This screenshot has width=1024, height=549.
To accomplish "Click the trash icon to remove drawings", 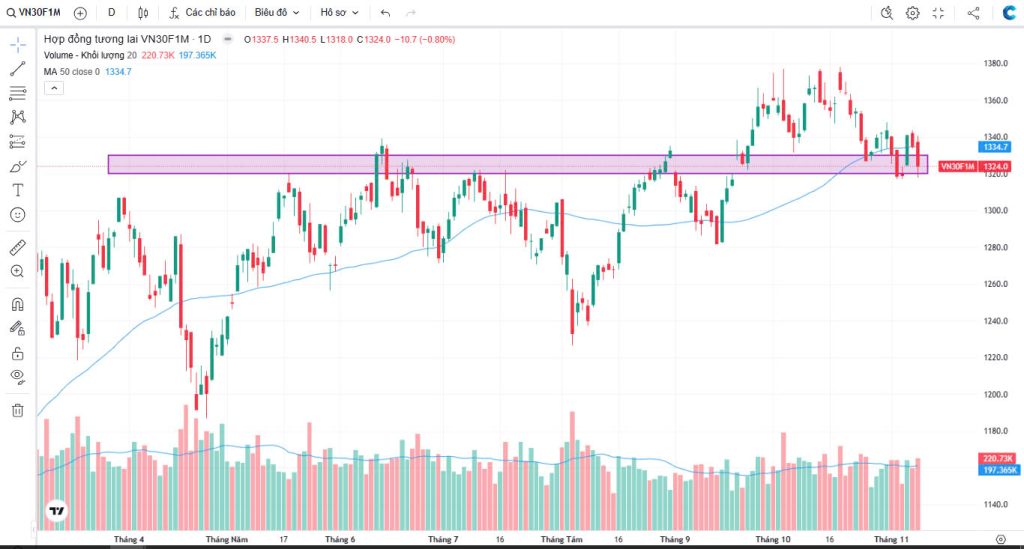I will point(17,409).
